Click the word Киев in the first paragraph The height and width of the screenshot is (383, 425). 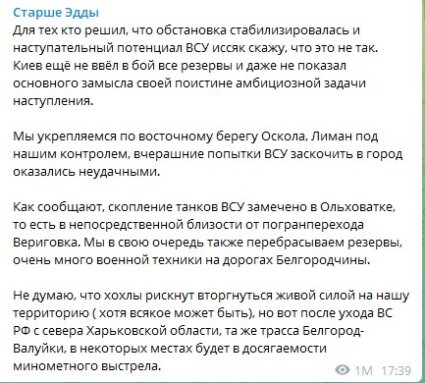pos(27,66)
